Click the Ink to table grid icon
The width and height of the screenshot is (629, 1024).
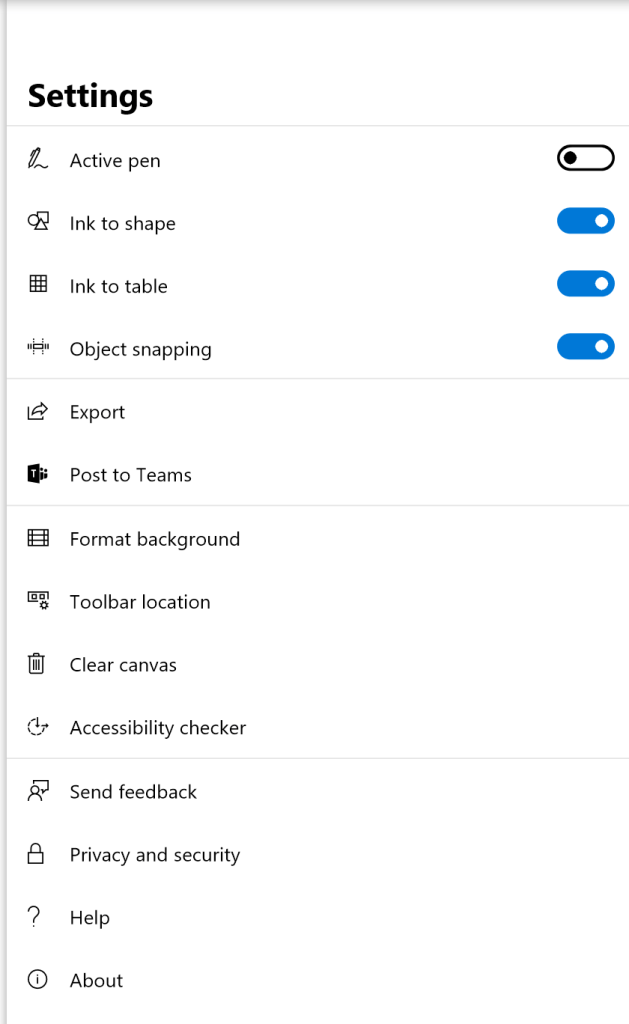(x=38, y=285)
